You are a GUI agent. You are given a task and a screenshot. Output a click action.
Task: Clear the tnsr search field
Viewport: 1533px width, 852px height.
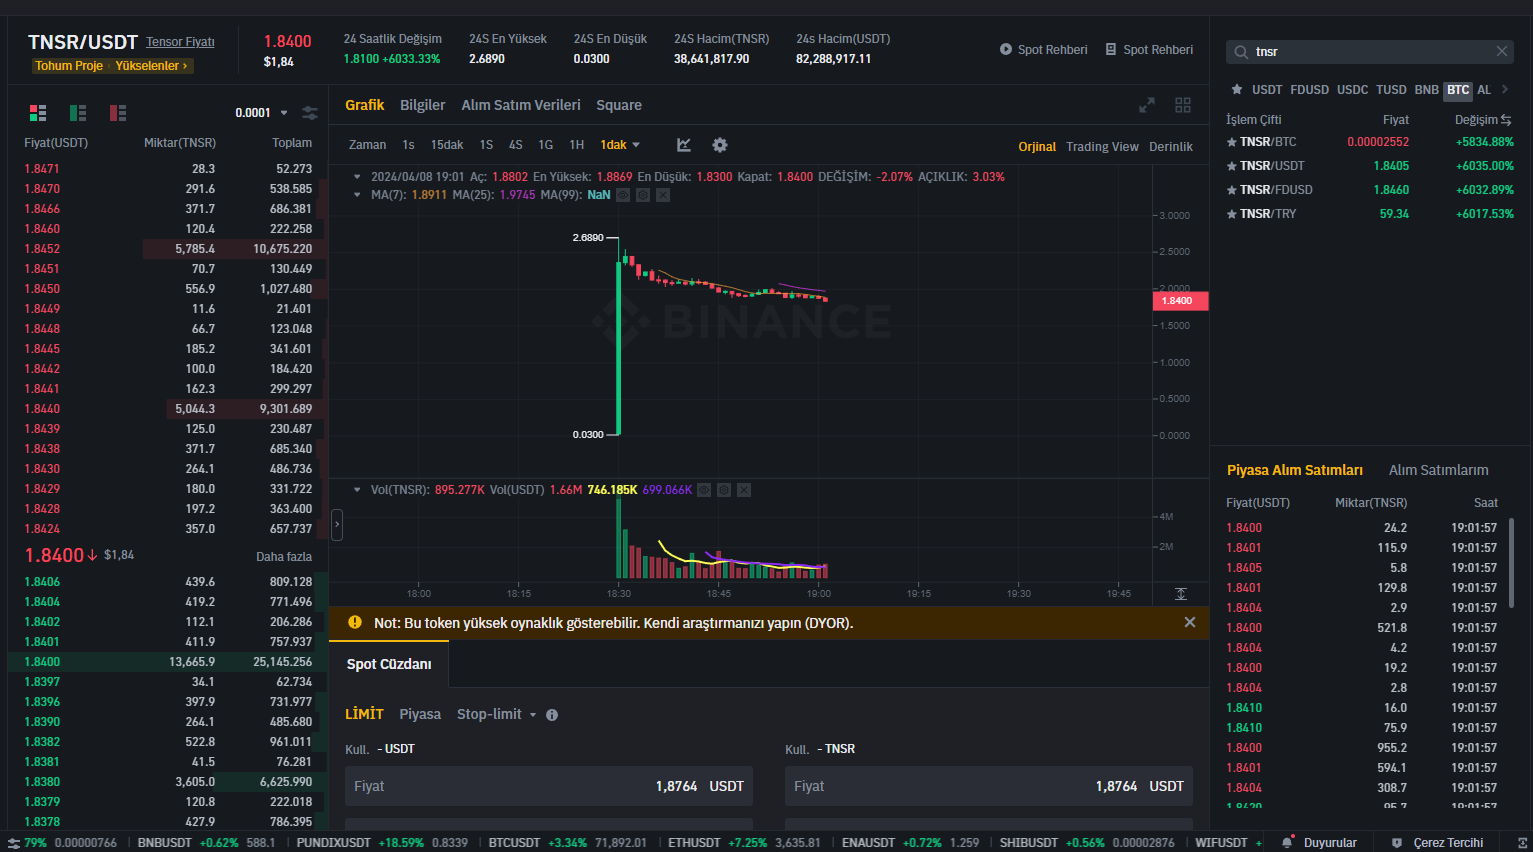point(1501,52)
